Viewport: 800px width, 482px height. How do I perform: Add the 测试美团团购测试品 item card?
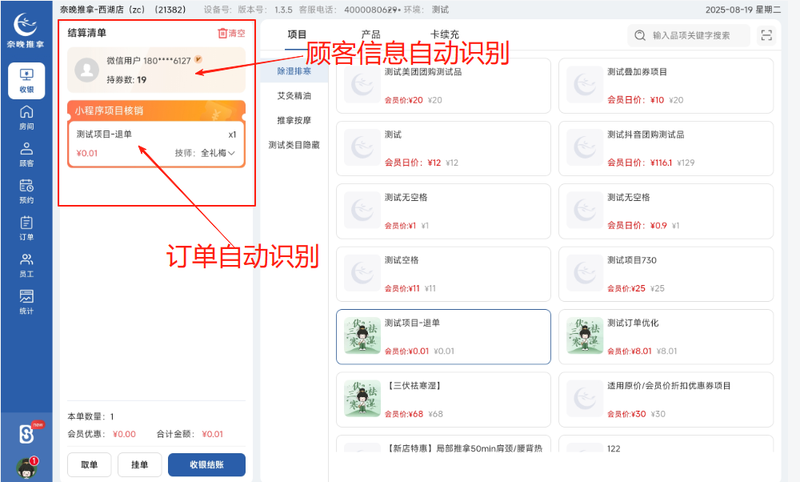(x=443, y=86)
